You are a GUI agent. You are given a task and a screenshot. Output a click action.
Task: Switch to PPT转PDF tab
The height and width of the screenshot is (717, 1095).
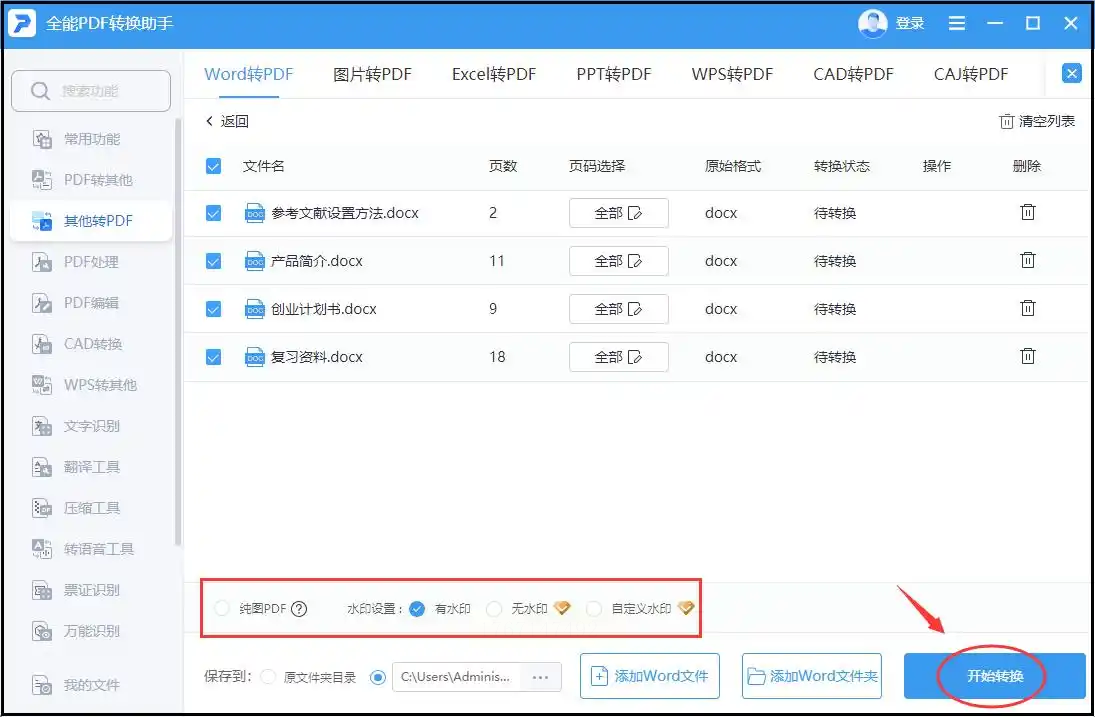tap(614, 74)
